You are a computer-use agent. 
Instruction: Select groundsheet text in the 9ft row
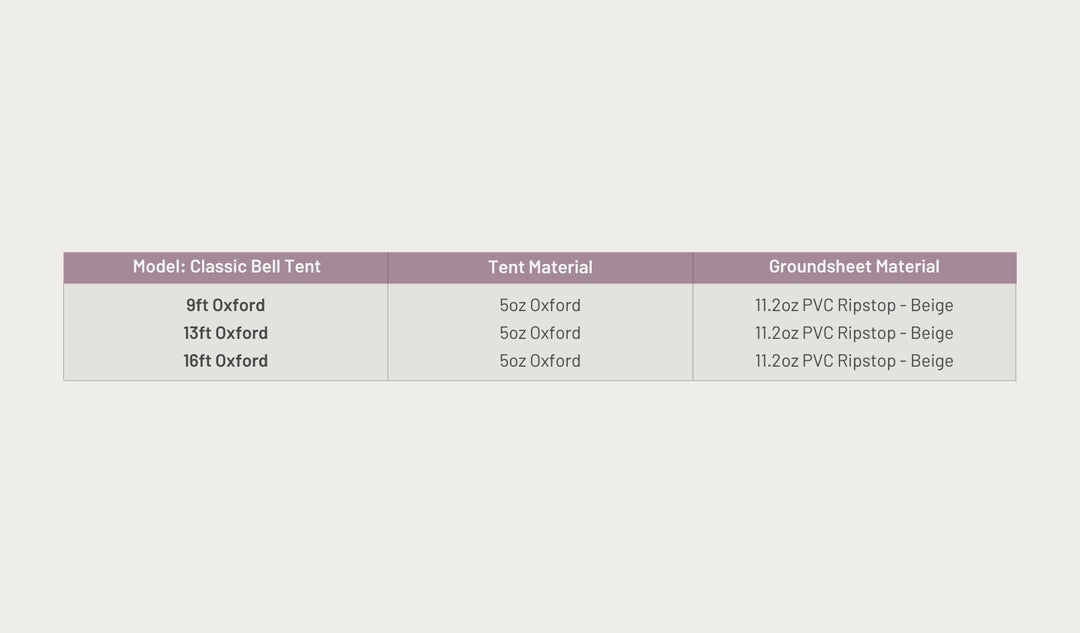pos(854,305)
